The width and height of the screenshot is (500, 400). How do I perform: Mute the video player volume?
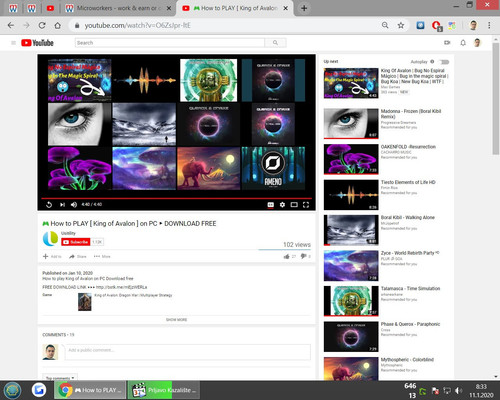74,205
